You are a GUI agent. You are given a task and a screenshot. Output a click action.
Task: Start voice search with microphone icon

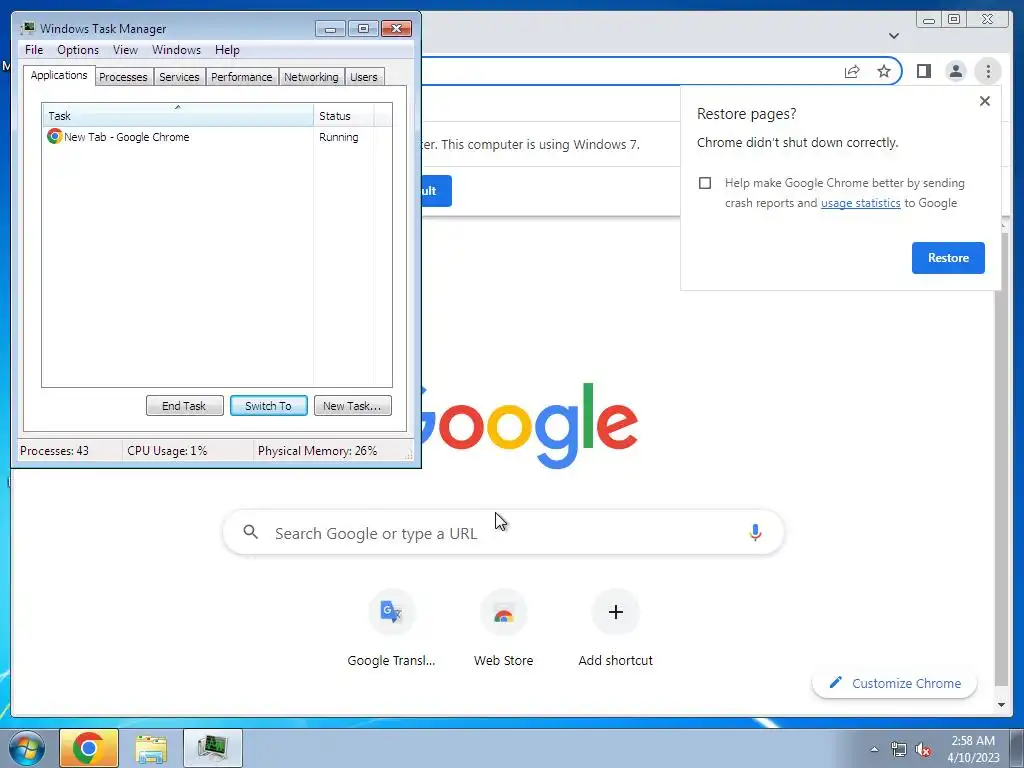pyautogui.click(x=755, y=533)
